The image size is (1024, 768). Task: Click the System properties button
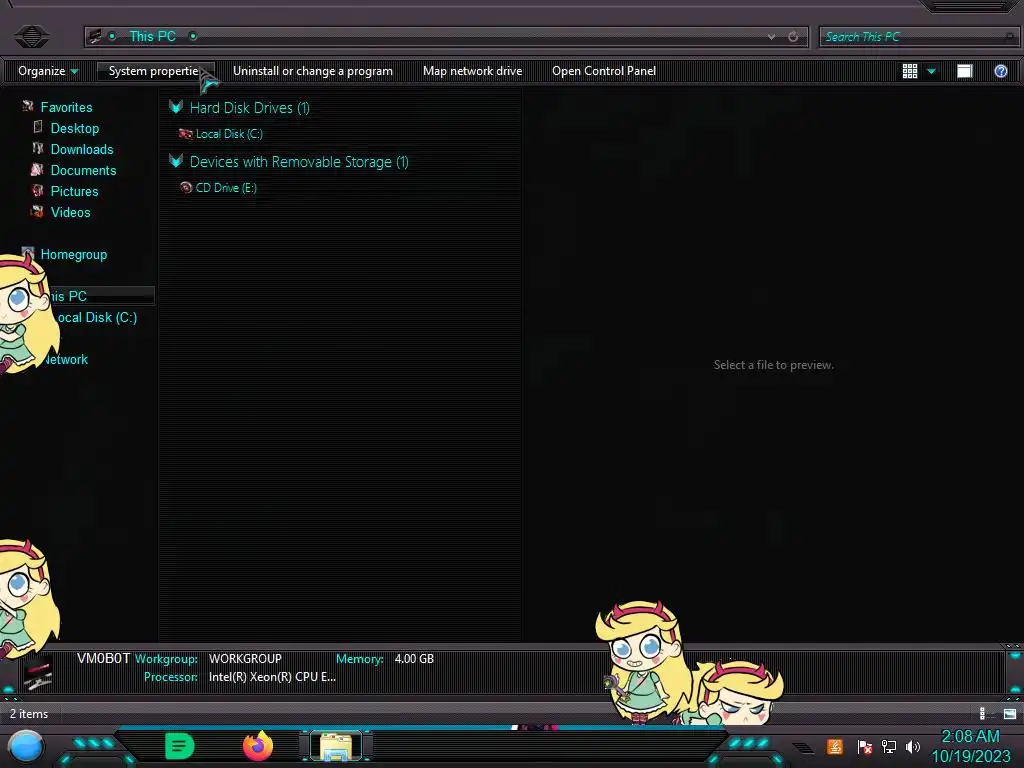[154, 71]
